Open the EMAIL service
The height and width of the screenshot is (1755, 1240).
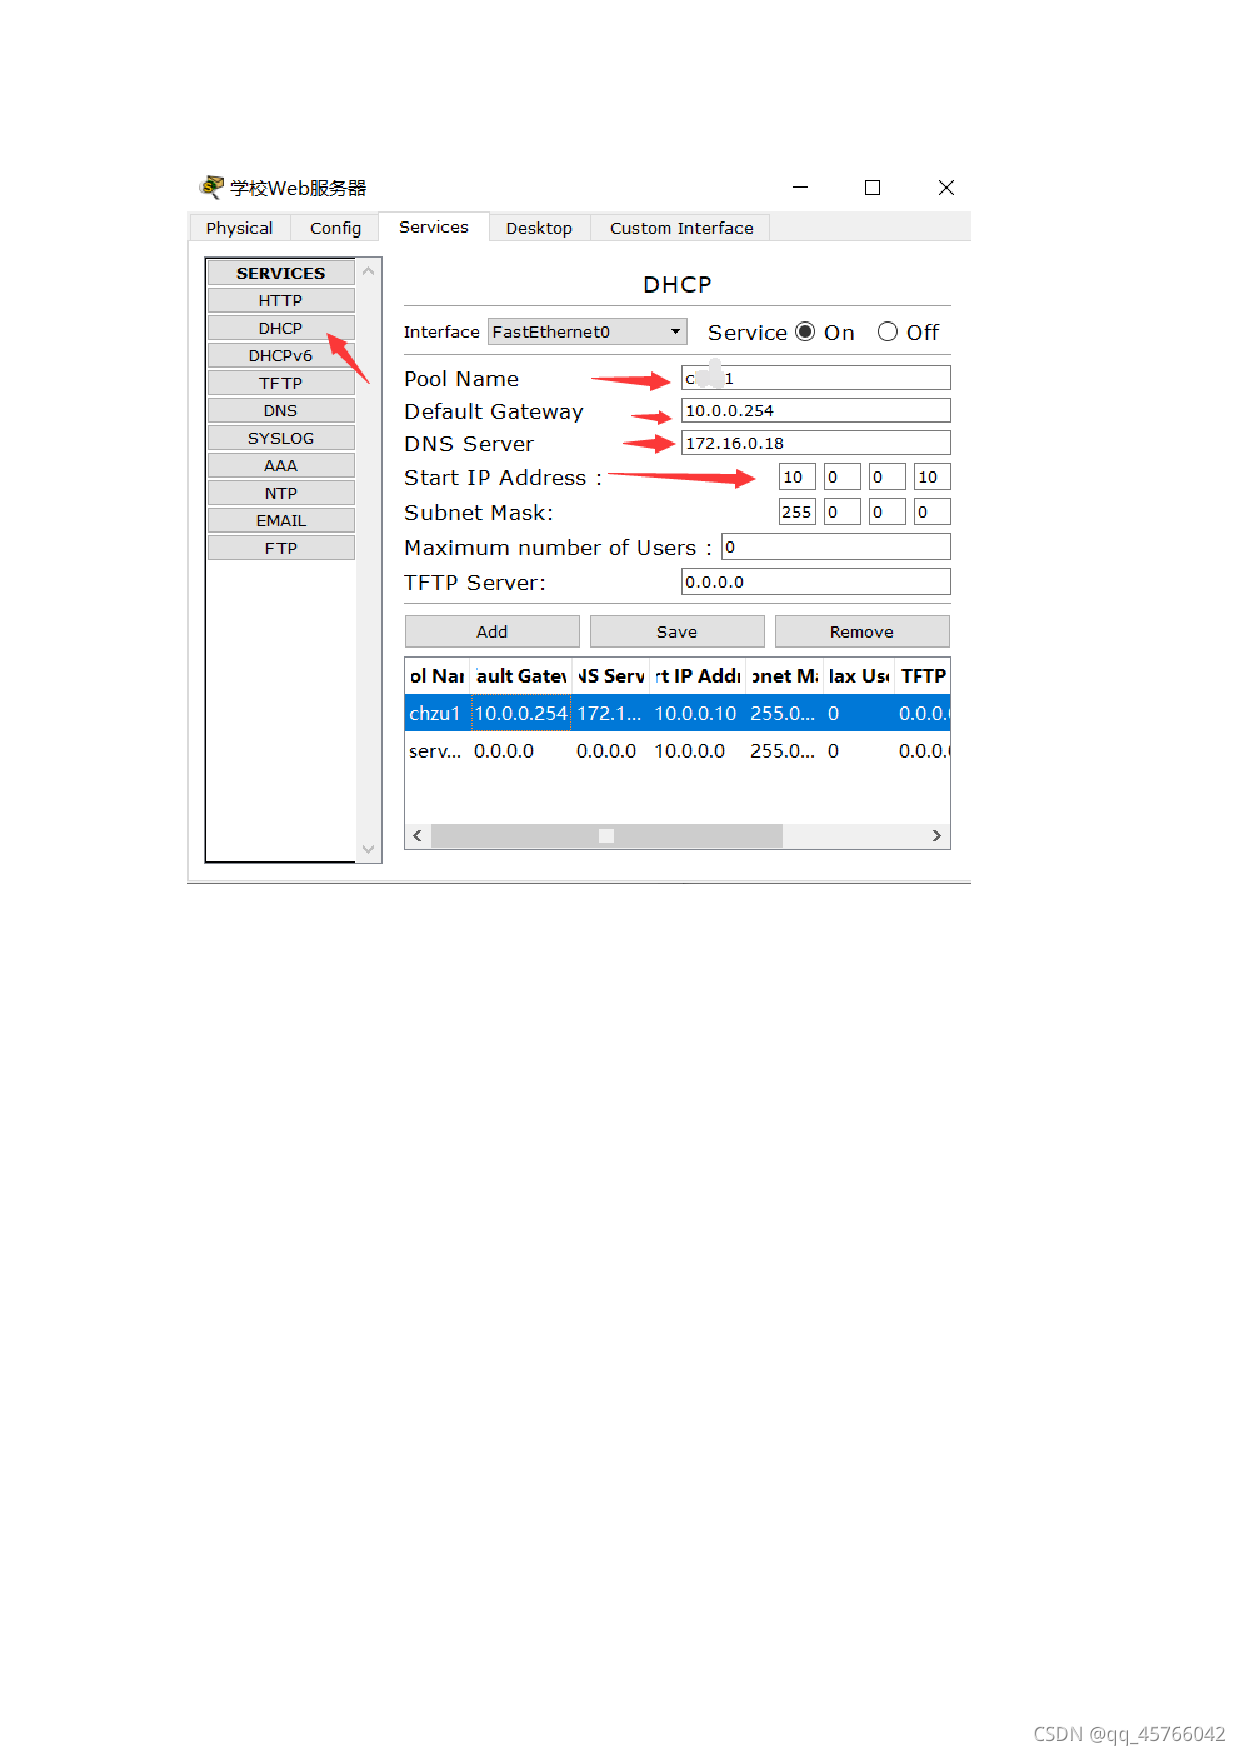point(281,520)
